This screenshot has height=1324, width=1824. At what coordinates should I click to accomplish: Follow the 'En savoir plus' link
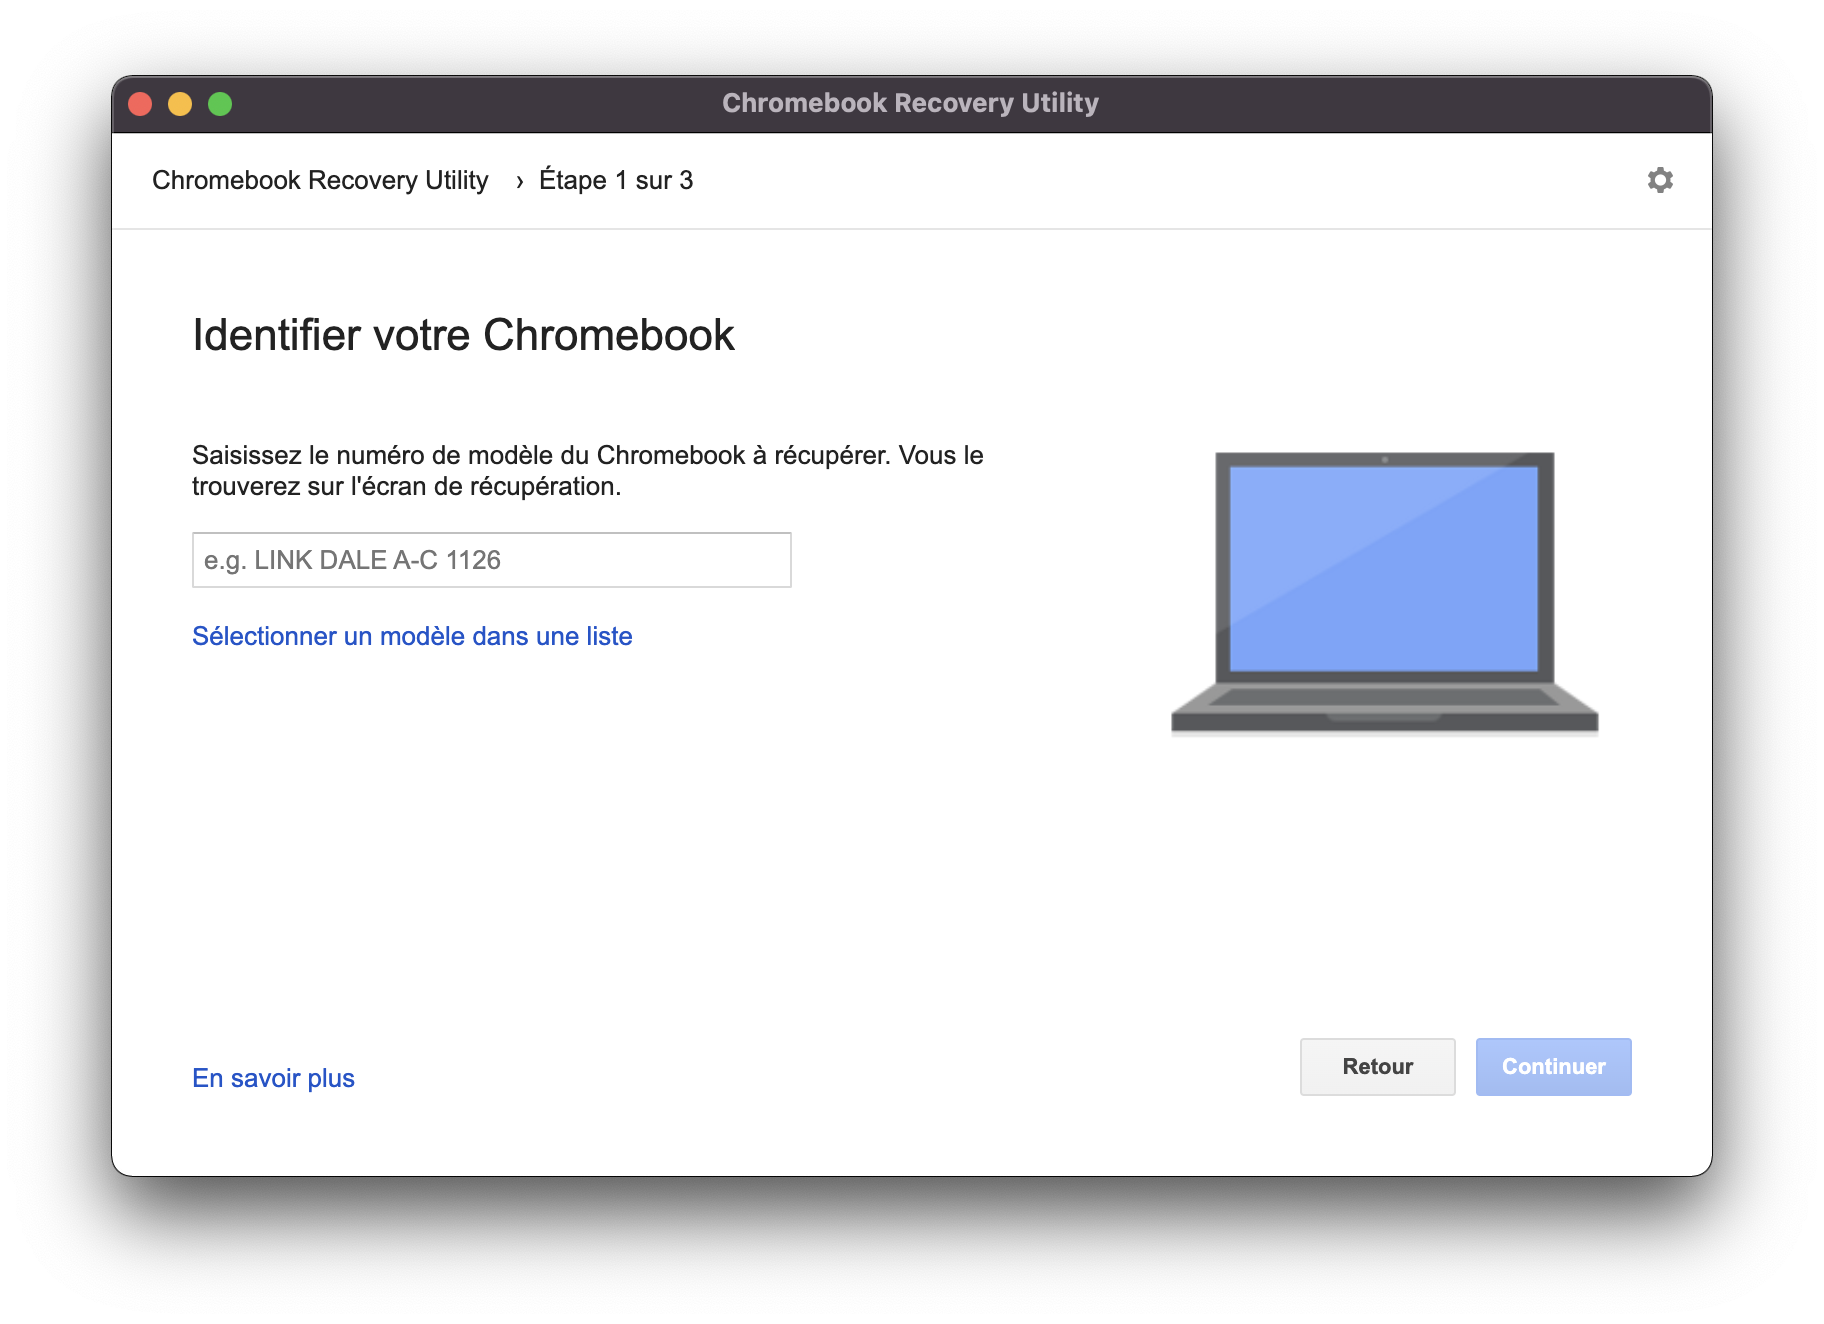pyautogui.click(x=273, y=1078)
